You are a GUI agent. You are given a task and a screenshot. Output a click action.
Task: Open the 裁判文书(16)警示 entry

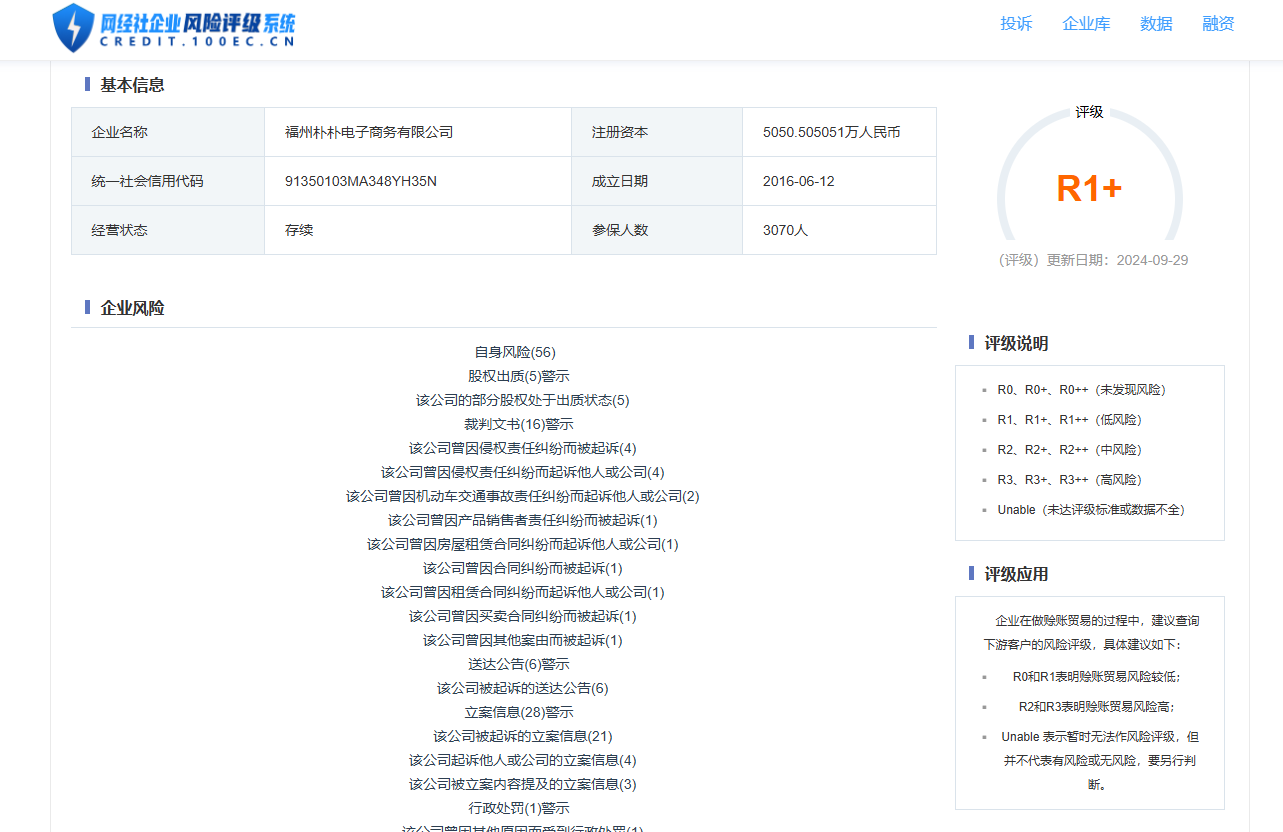[x=519, y=424]
